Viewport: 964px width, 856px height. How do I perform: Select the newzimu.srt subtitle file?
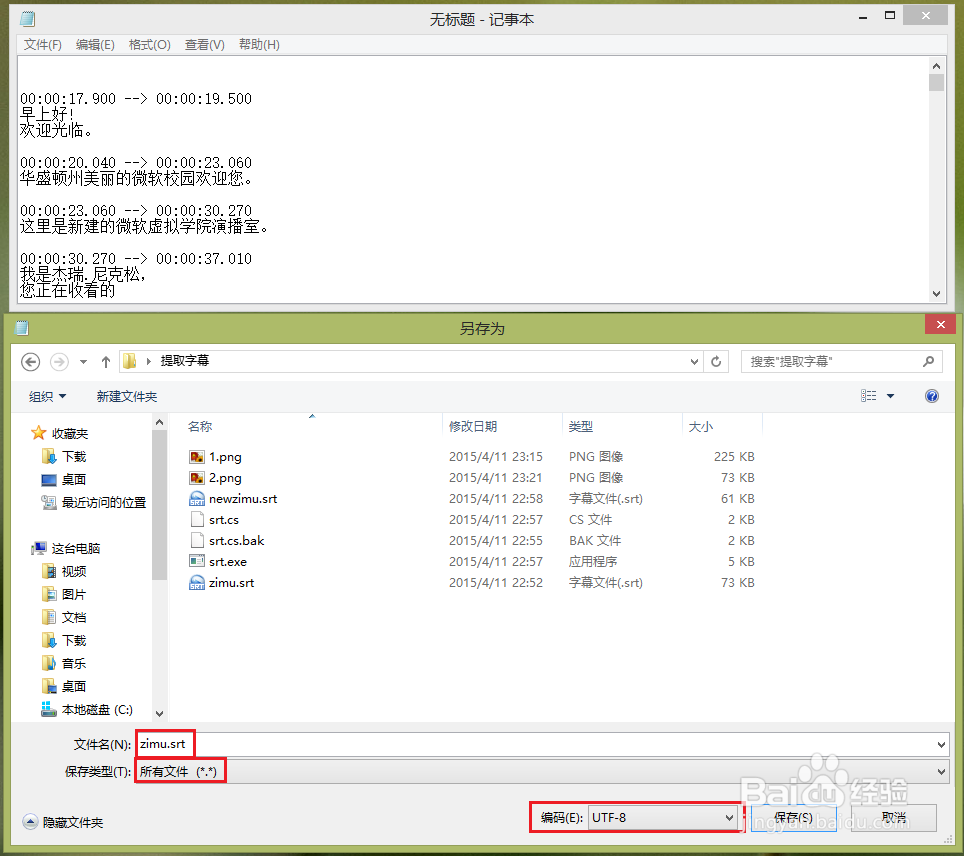pos(243,499)
